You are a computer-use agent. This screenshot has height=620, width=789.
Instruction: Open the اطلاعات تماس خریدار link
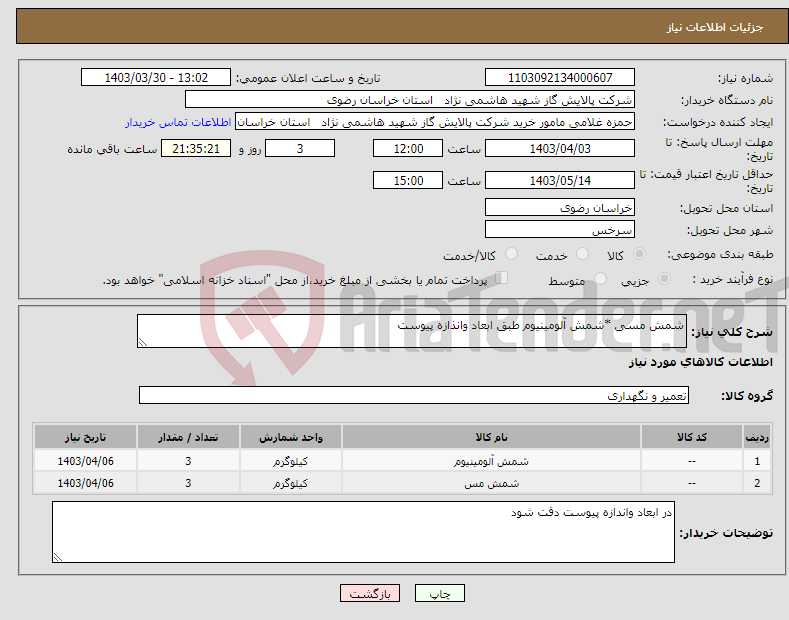click(178, 122)
